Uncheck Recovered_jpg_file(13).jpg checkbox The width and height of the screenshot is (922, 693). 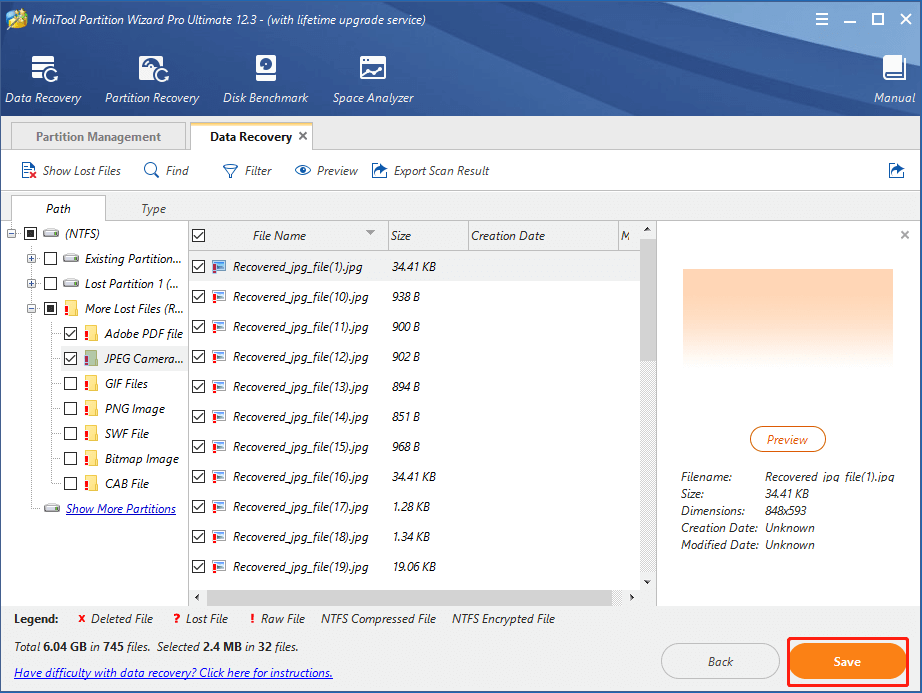point(199,386)
